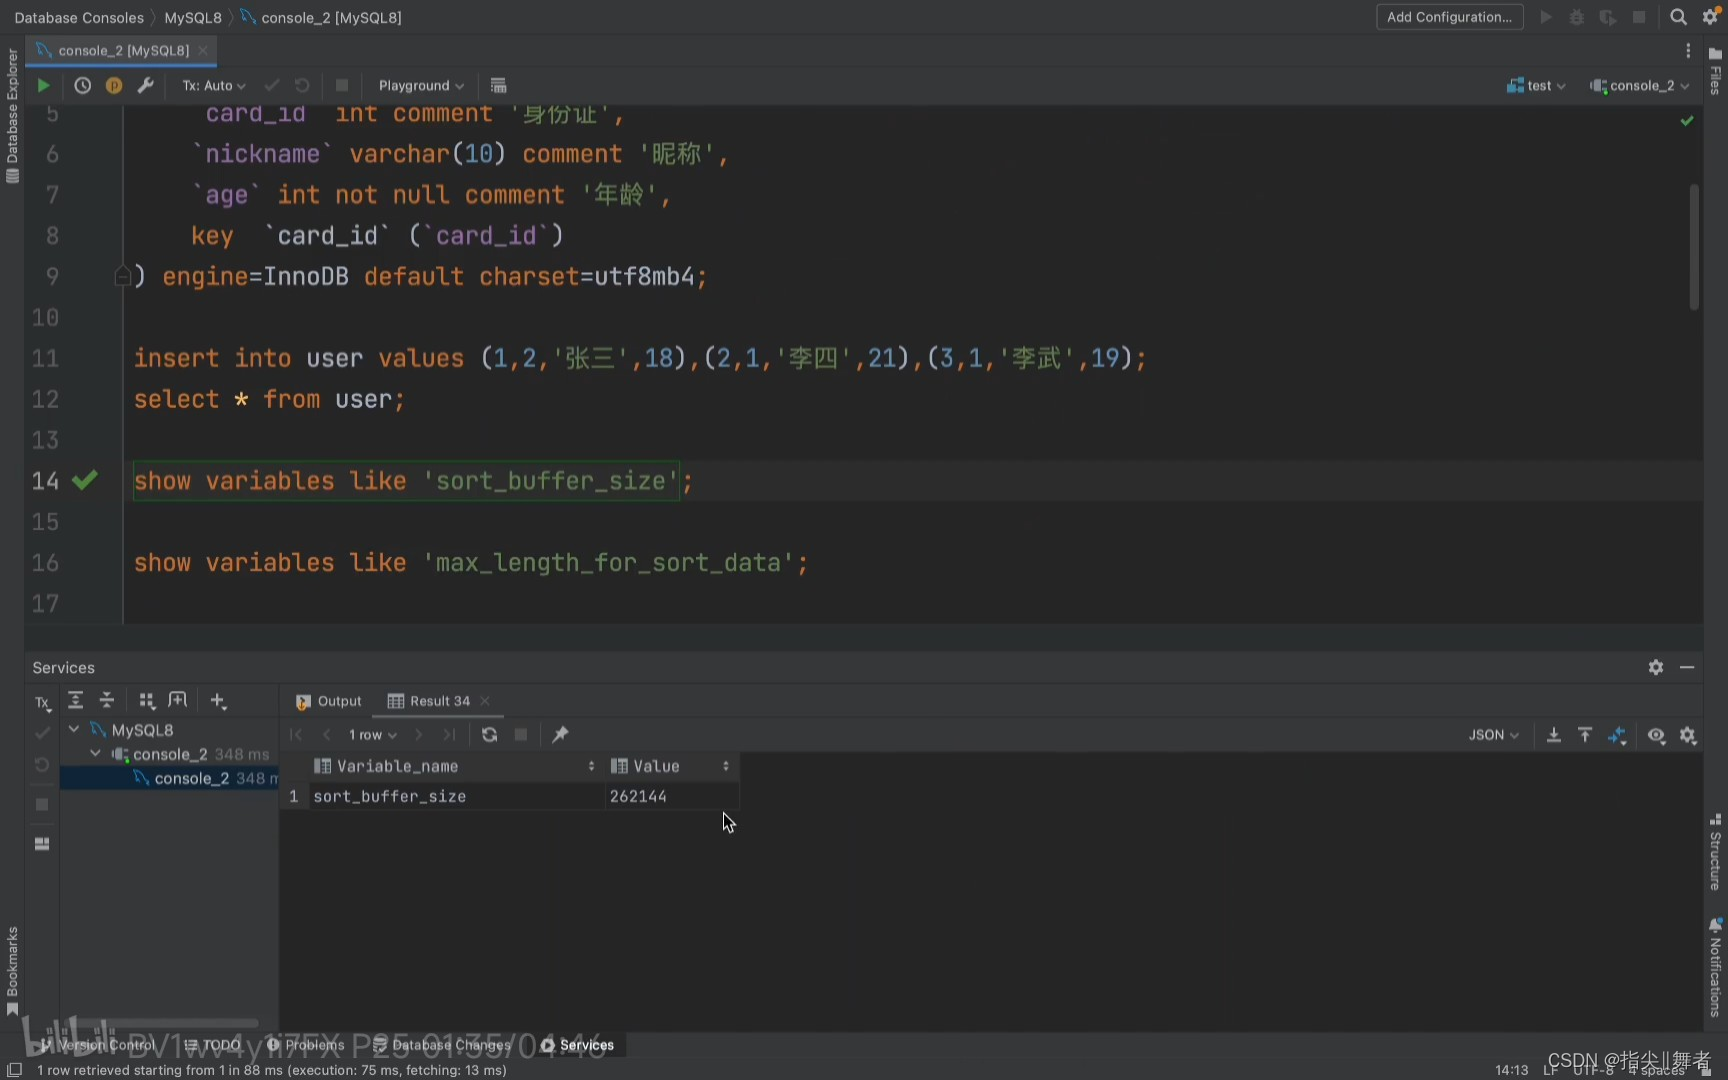Viewport: 1728px width, 1080px height.
Task: Click the Rollback icon in the console toolbar
Action: pos(302,86)
